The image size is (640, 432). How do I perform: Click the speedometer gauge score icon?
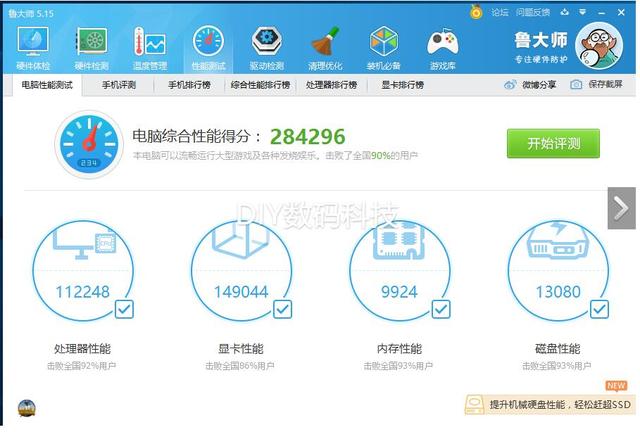tap(89, 144)
